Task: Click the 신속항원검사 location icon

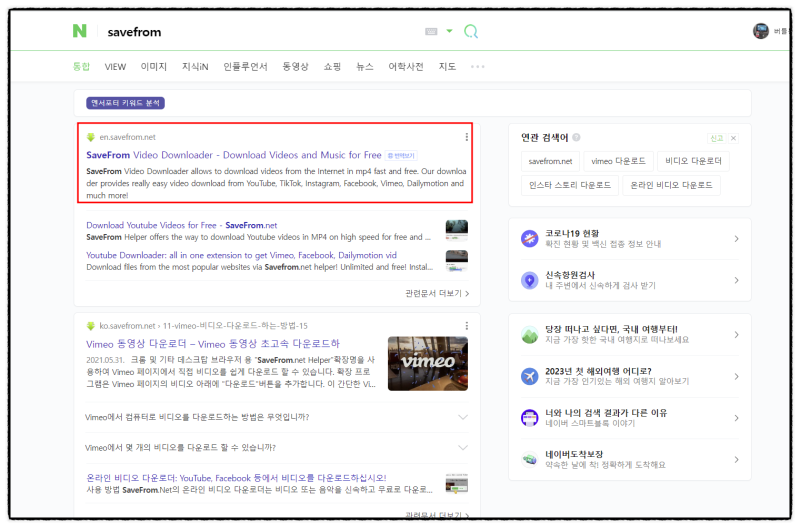Action: click(x=530, y=280)
